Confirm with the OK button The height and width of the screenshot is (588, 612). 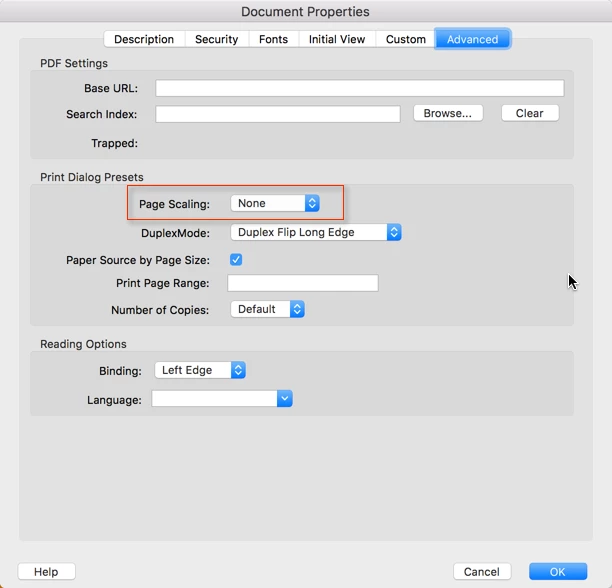click(558, 572)
